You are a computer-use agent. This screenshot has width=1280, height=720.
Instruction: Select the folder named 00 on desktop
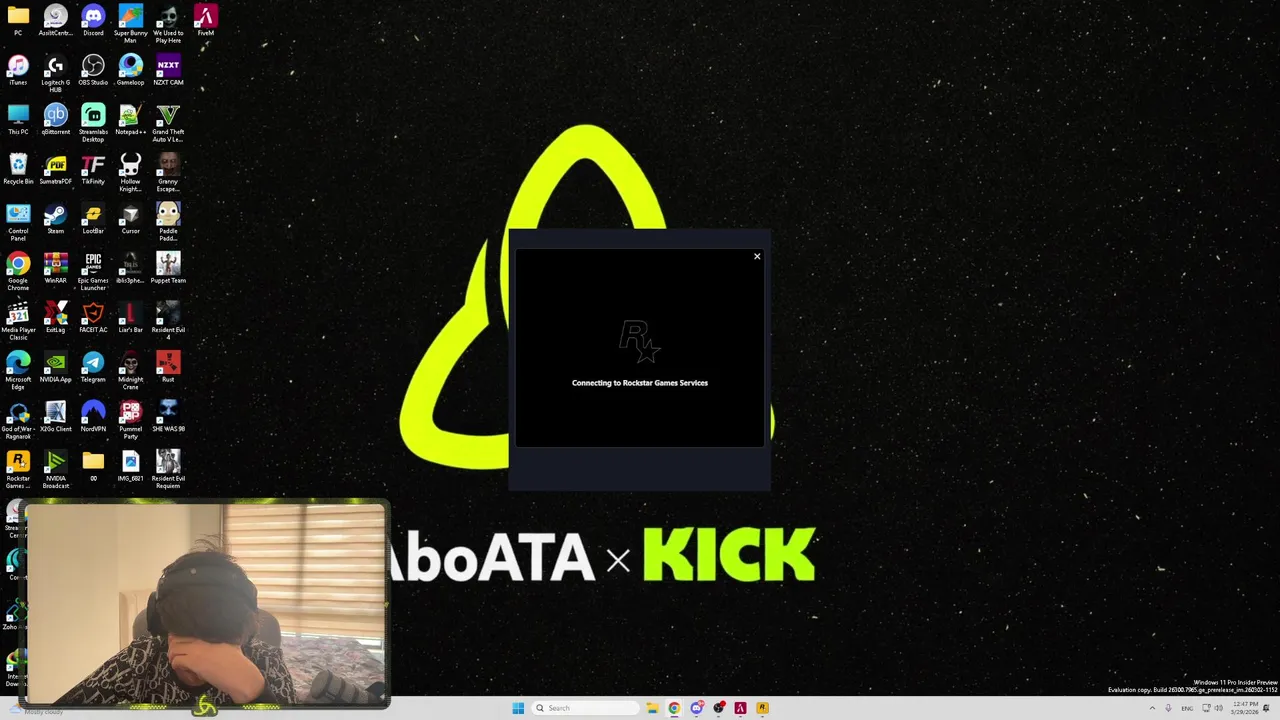coord(93,467)
